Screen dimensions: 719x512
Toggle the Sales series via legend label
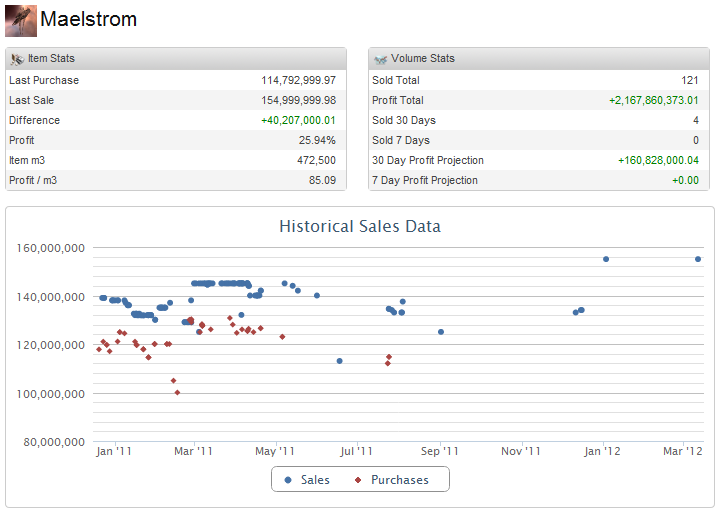[315, 480]
